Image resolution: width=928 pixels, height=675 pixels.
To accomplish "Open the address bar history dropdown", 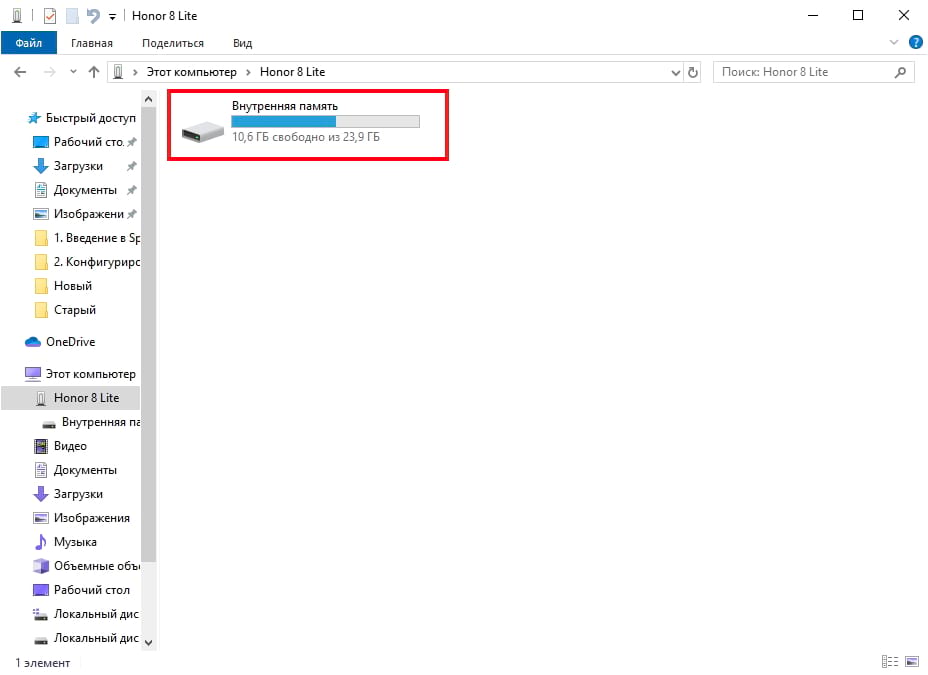I will 675,72.
